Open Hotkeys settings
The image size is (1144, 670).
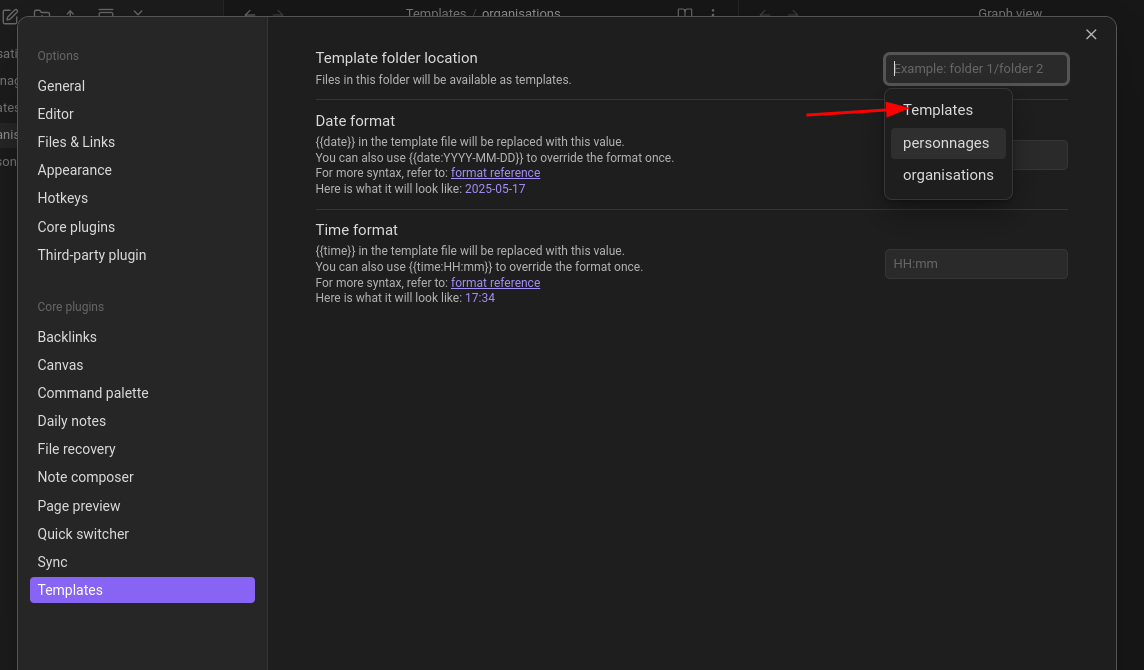coord(63,198)
